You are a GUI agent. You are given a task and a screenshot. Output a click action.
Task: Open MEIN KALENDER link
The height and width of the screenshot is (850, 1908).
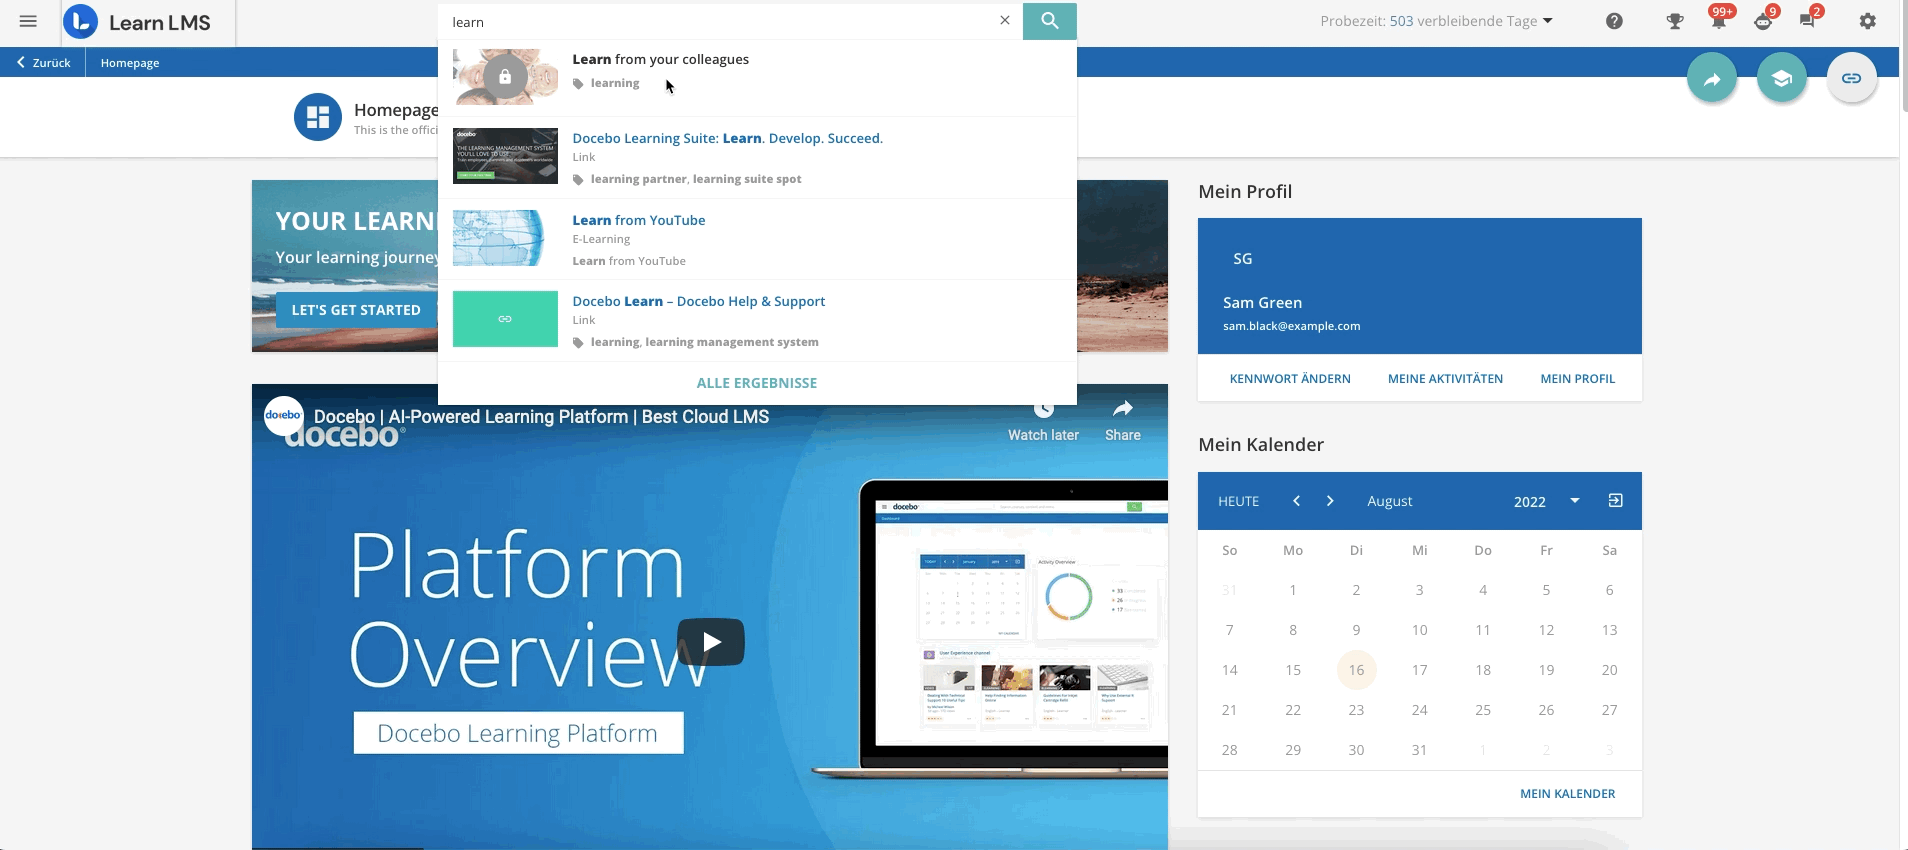[x=1567, y=793]
